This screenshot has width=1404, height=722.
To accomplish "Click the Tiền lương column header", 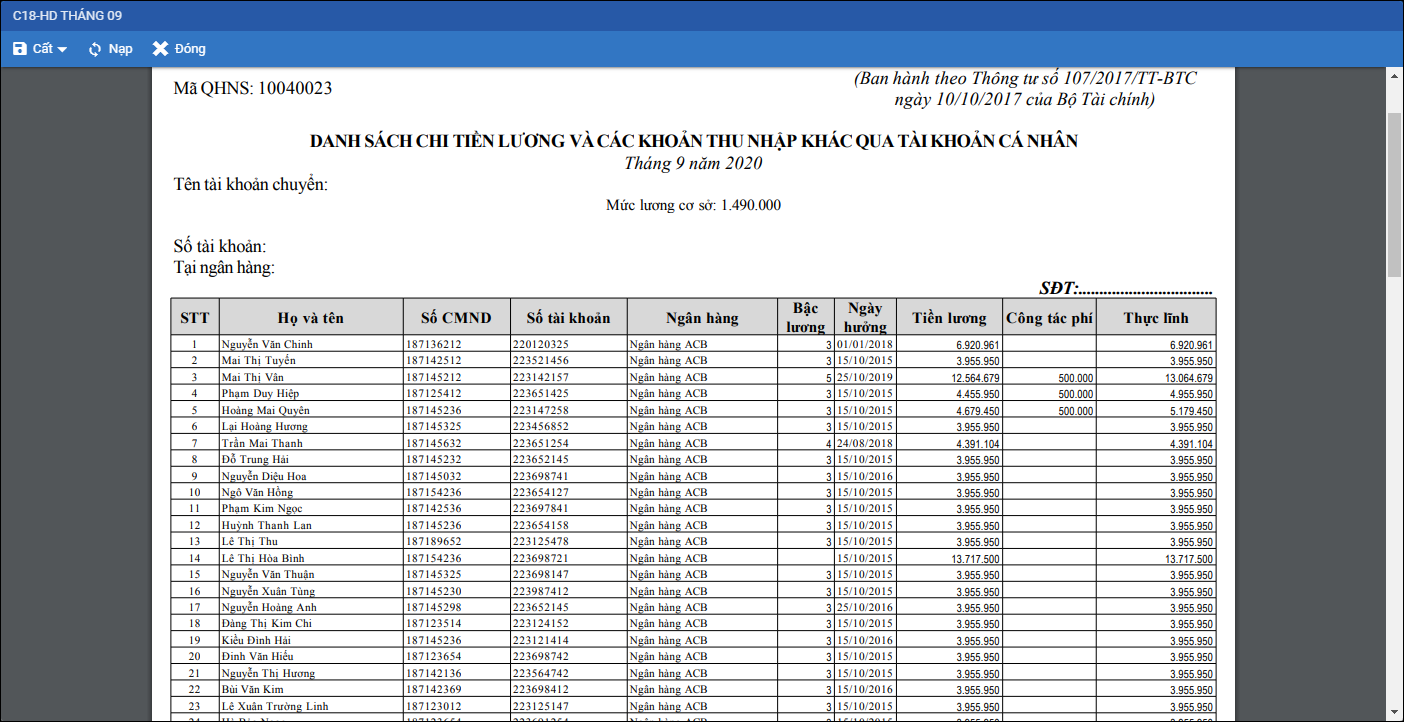I will [x=949, y=318].
